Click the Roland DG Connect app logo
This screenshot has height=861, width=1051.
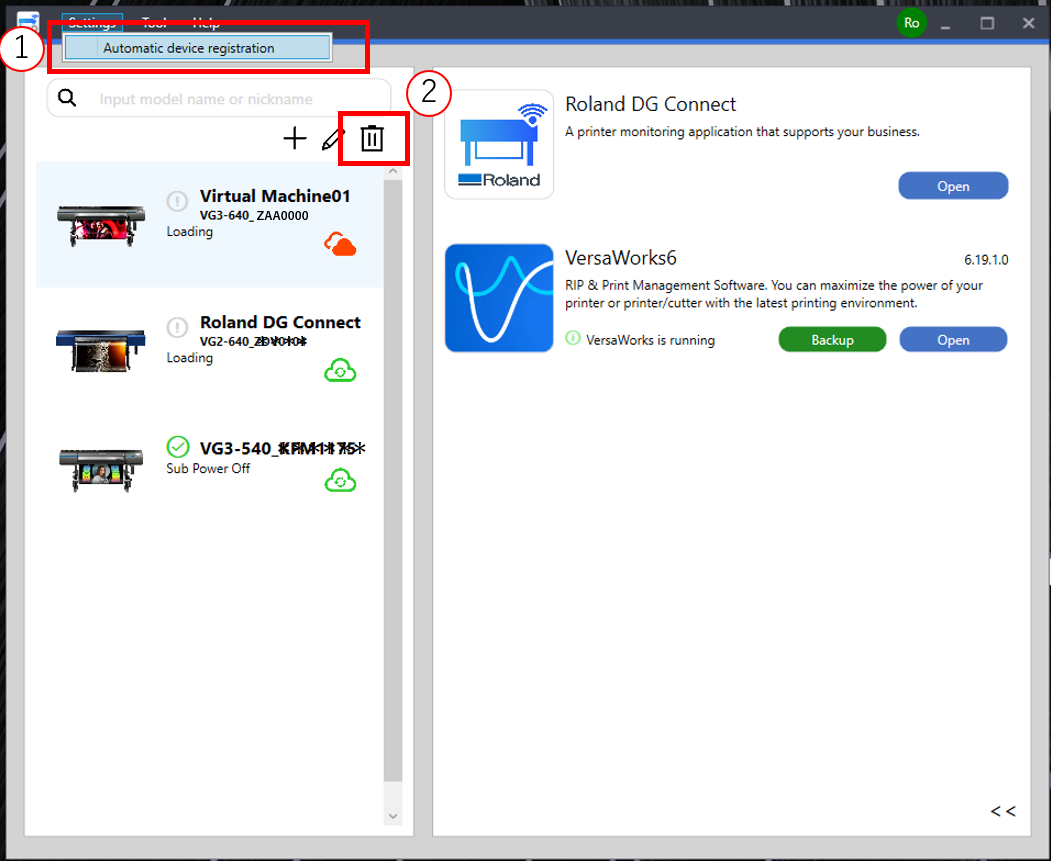point(499,145)
